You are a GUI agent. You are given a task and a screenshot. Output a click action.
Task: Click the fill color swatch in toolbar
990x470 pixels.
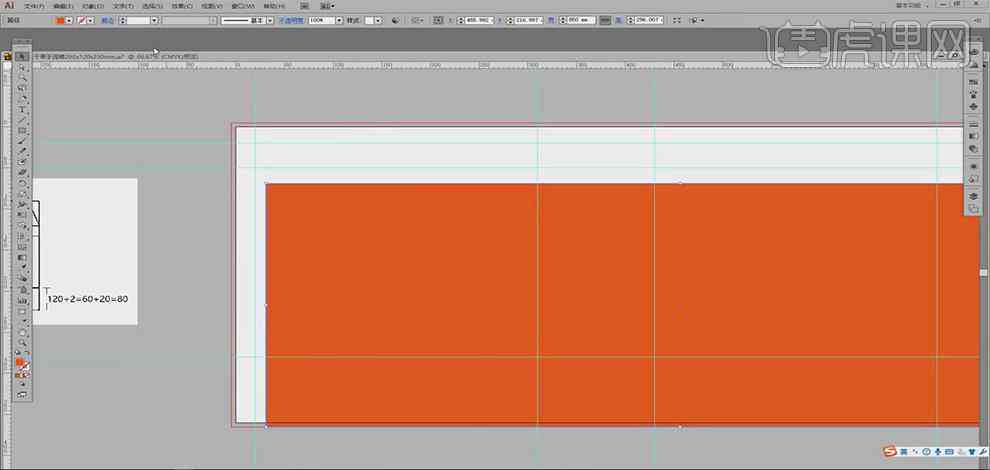tap(20, 362)
